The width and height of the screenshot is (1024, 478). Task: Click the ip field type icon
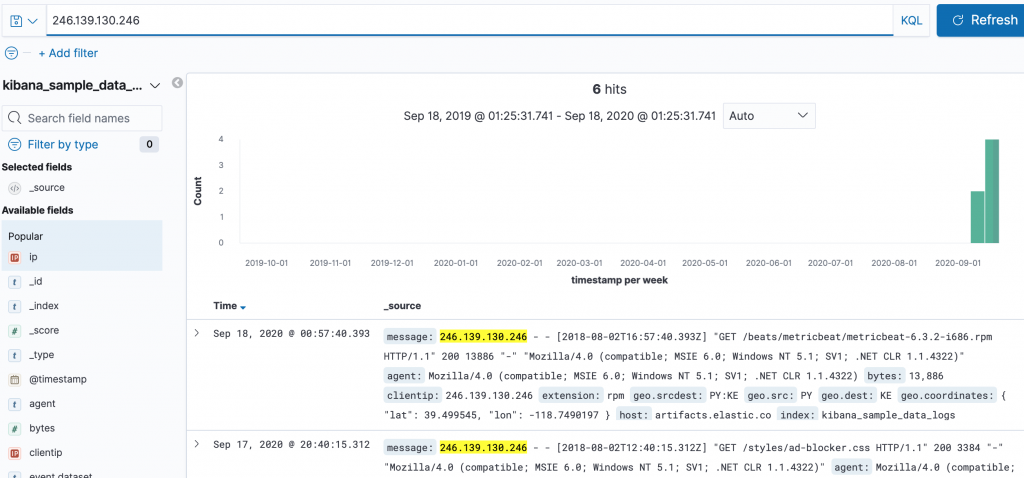click(x=14, y=257)
